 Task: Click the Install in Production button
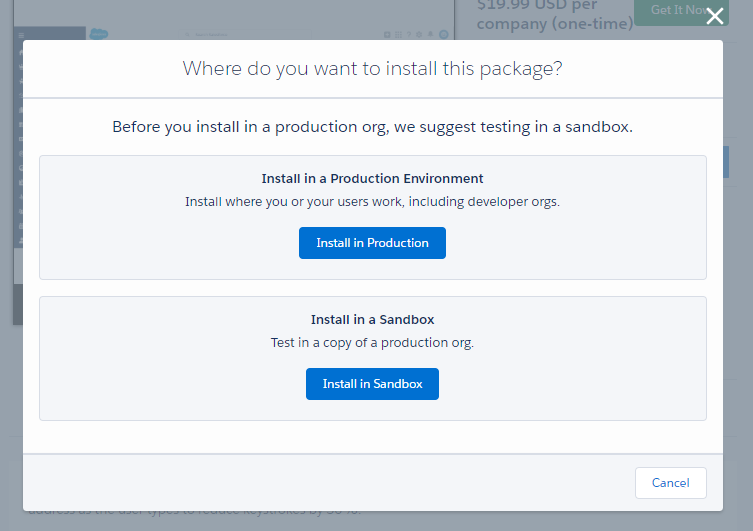[372, 243]
